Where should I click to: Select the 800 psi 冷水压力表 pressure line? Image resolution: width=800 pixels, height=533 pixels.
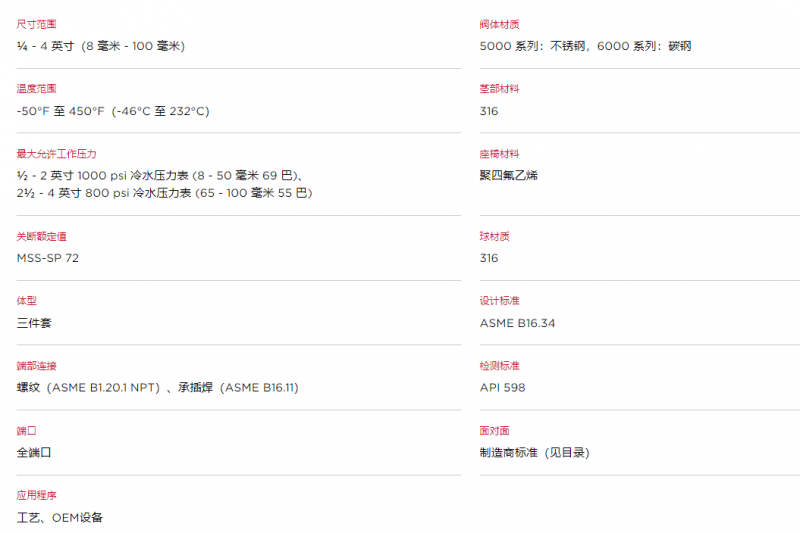(164, 193)
